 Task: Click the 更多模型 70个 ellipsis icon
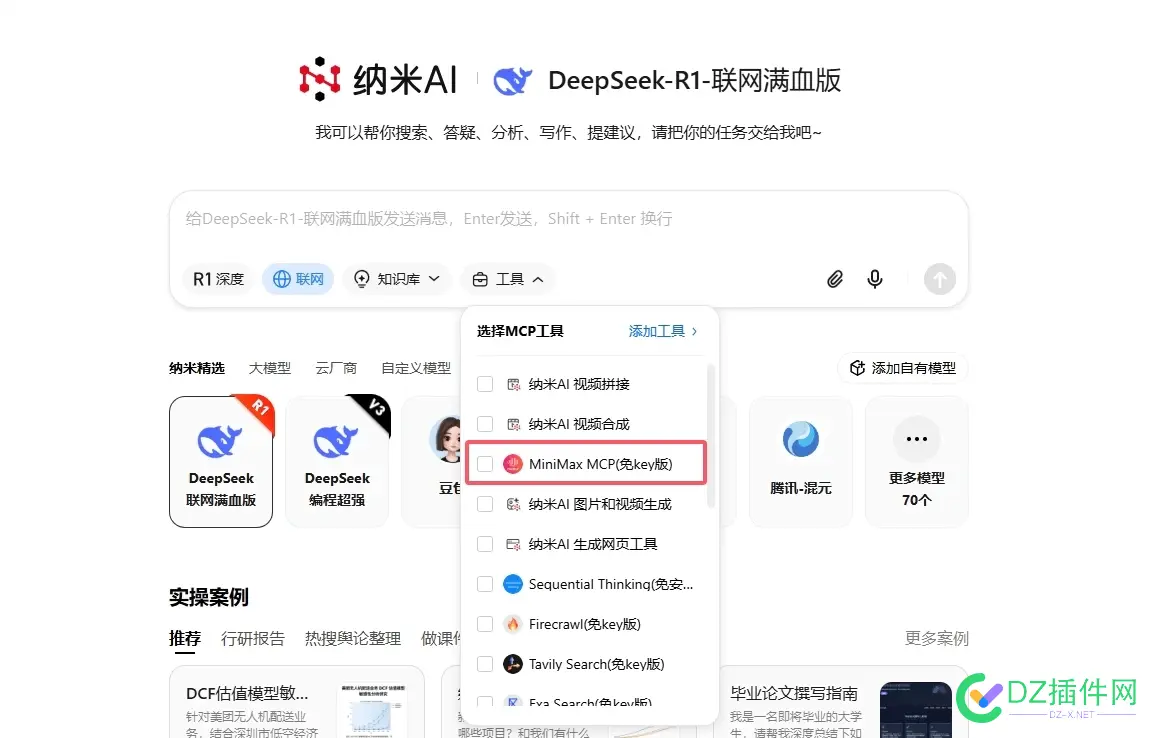coord(916,438)
